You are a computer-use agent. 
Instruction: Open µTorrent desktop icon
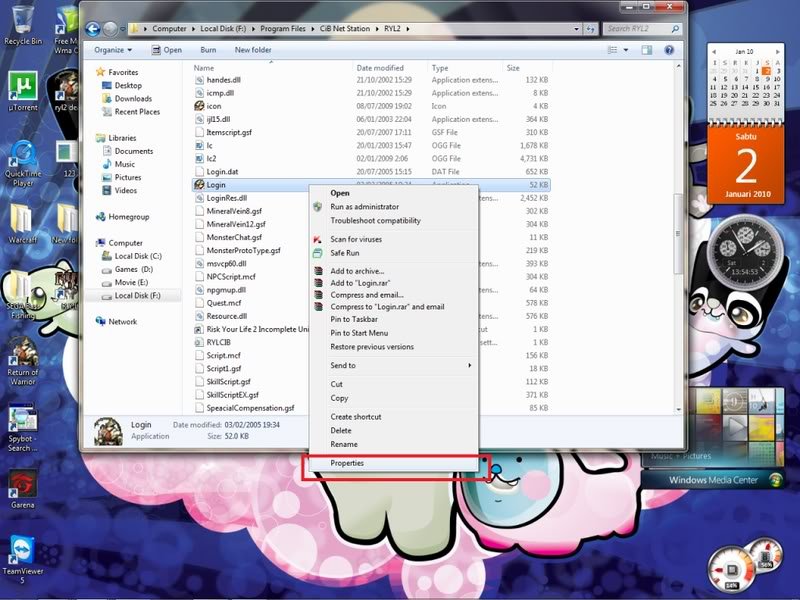(22, 91)
